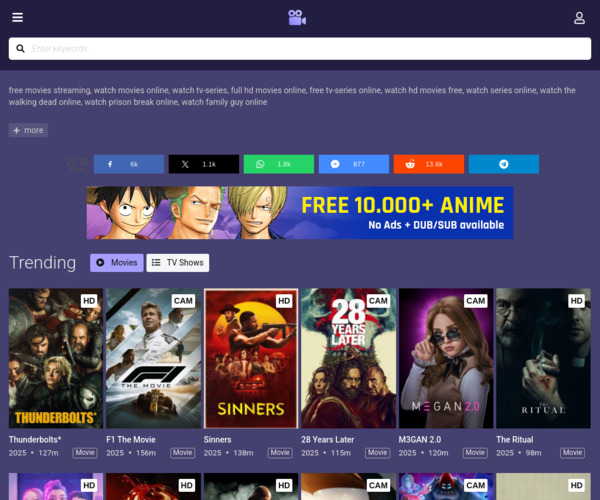Screen dimensions: 600x500
Task: Open the Free 10.000+ Anime banner
Action: click(300, 213)
